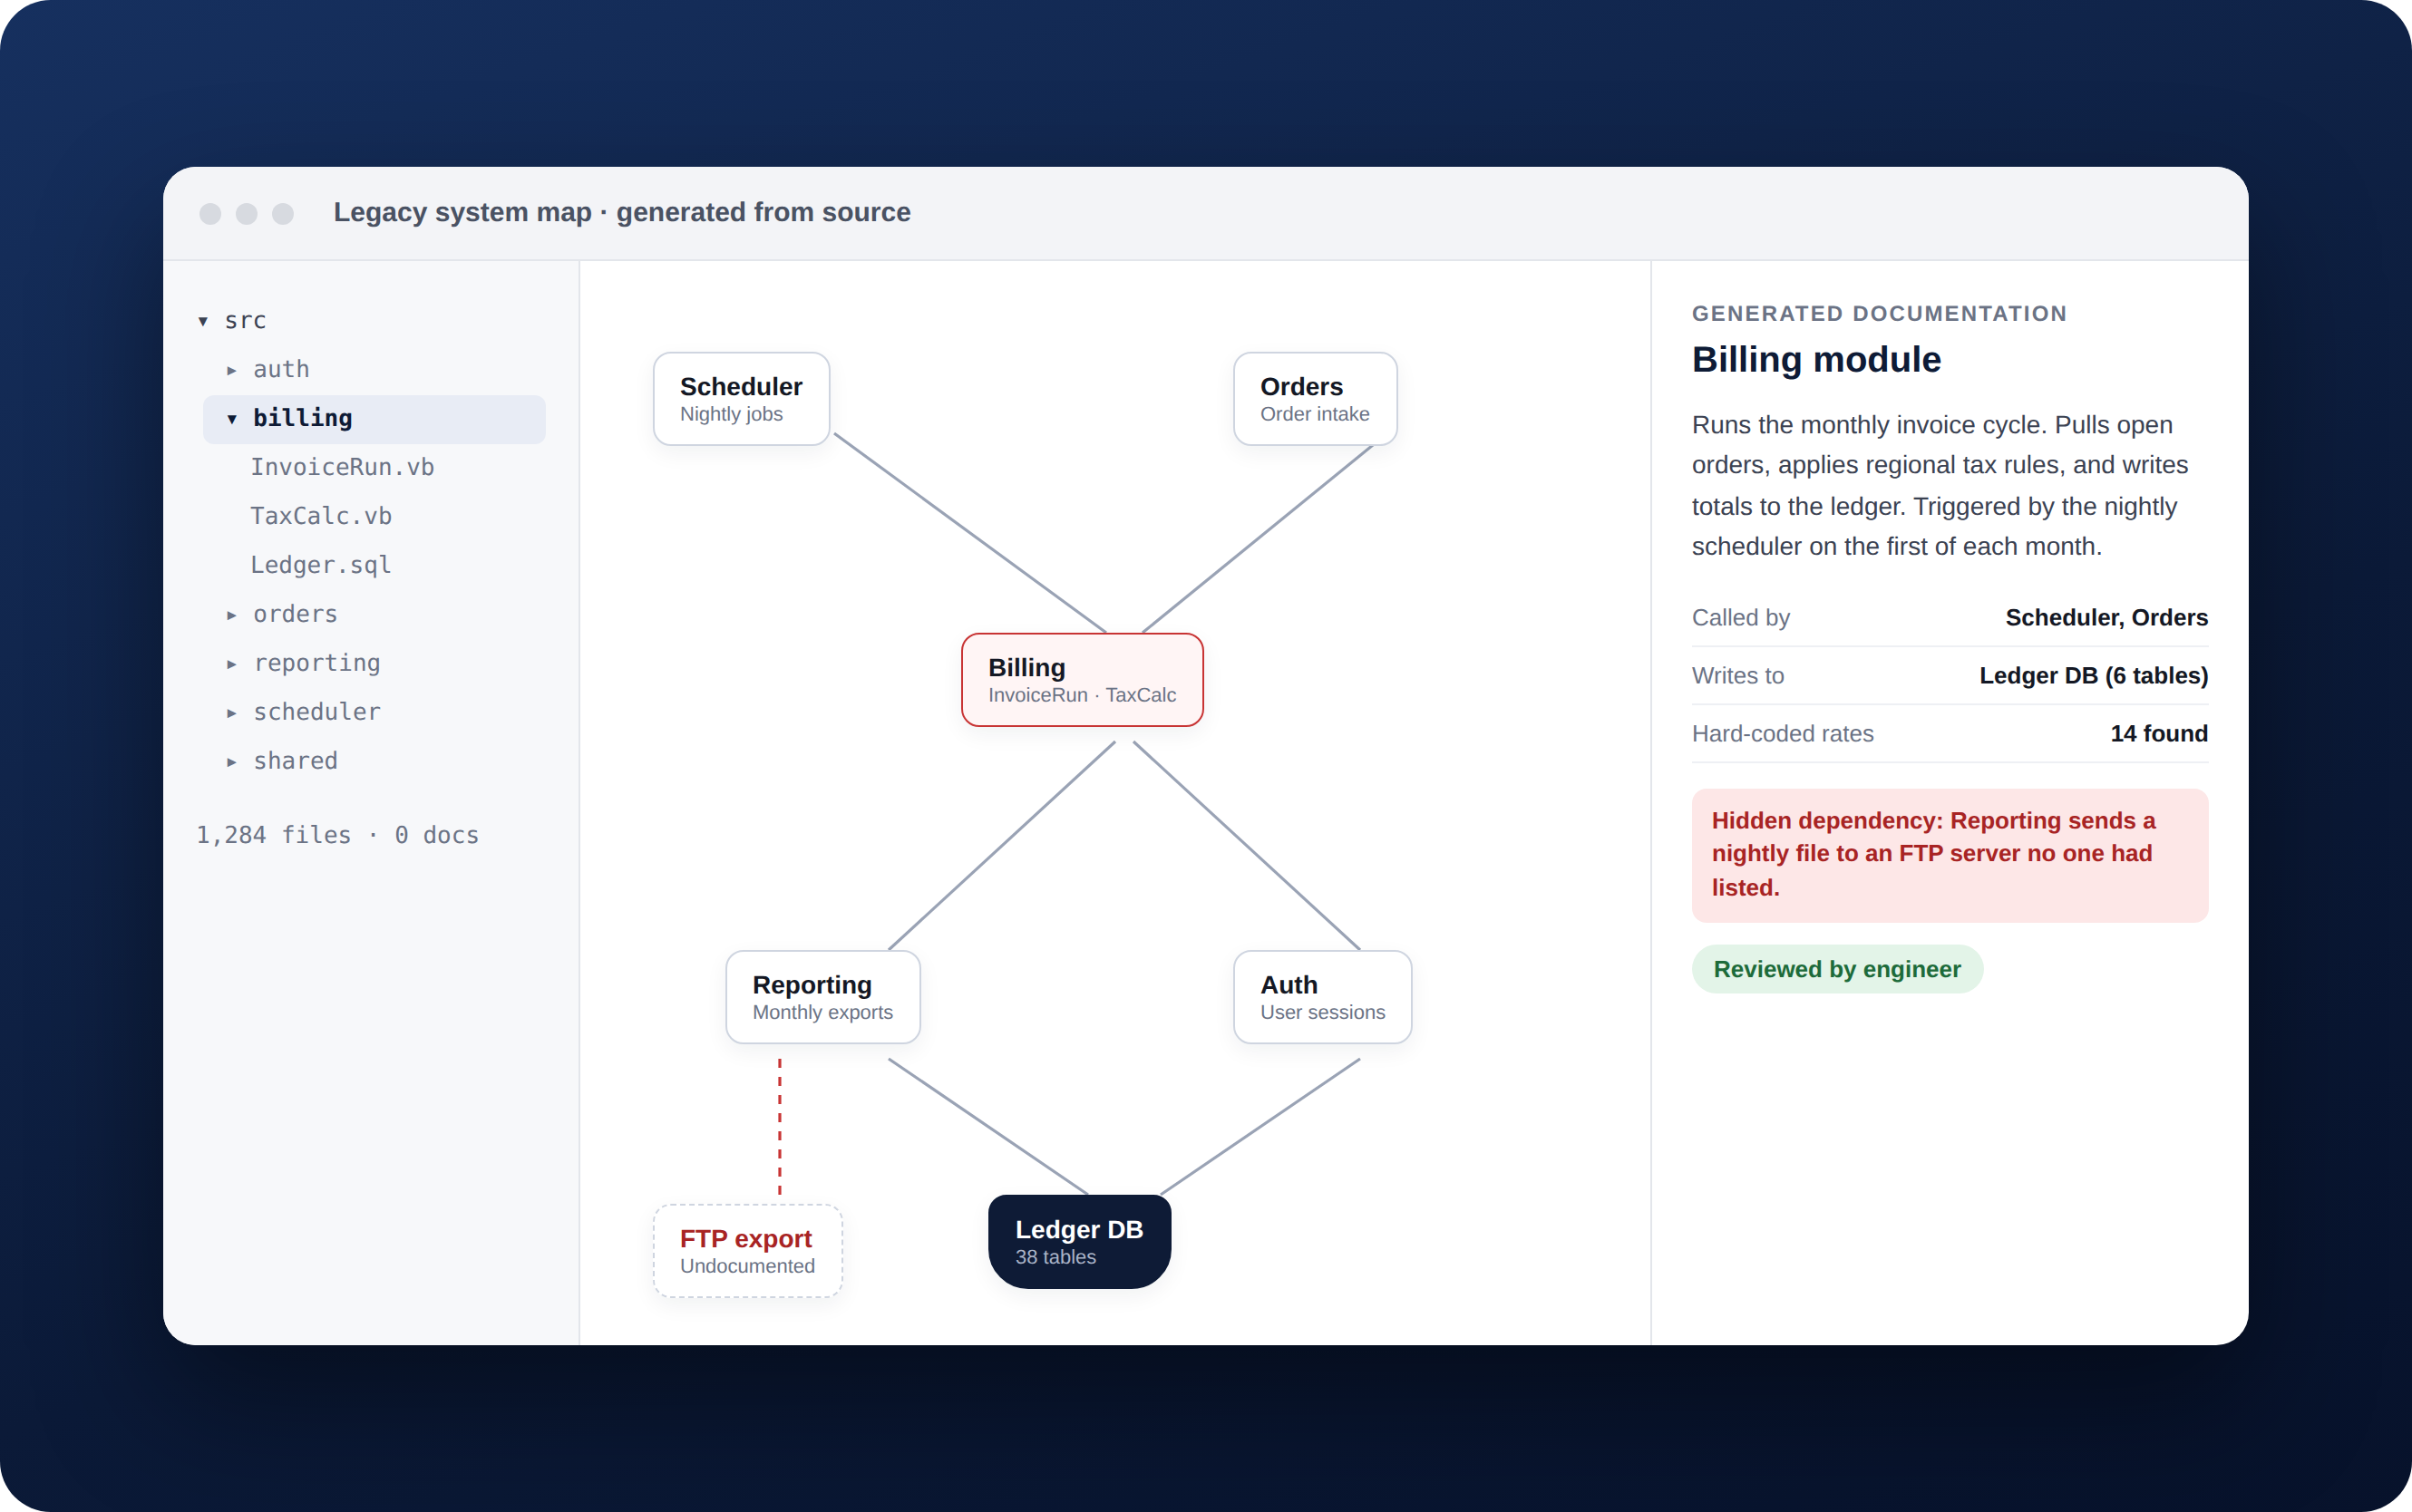
Task: Click the first gray window control dot
Action: coord(210,213)
